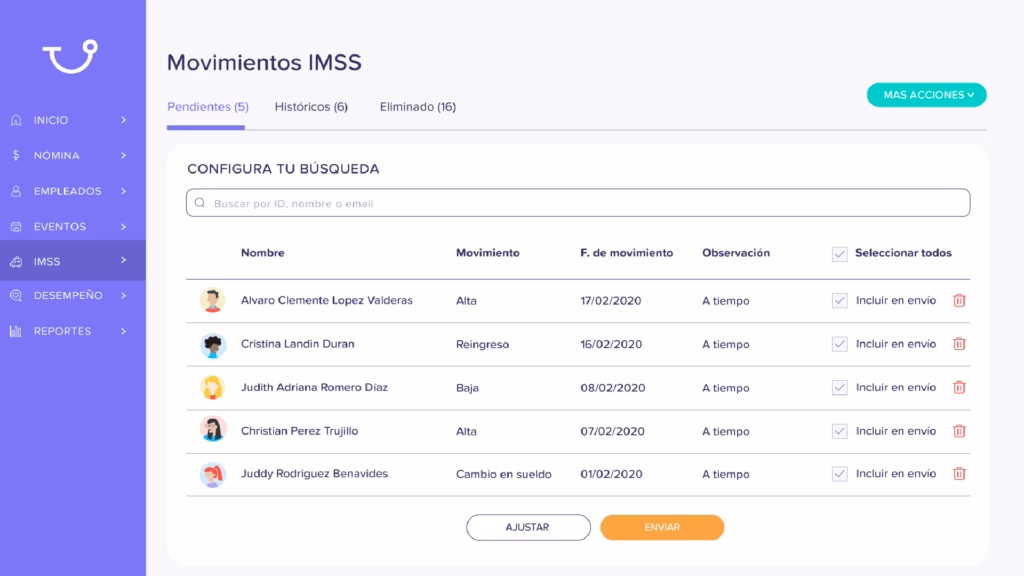Focus the Buscar por ID search field

tap(578, 203)
